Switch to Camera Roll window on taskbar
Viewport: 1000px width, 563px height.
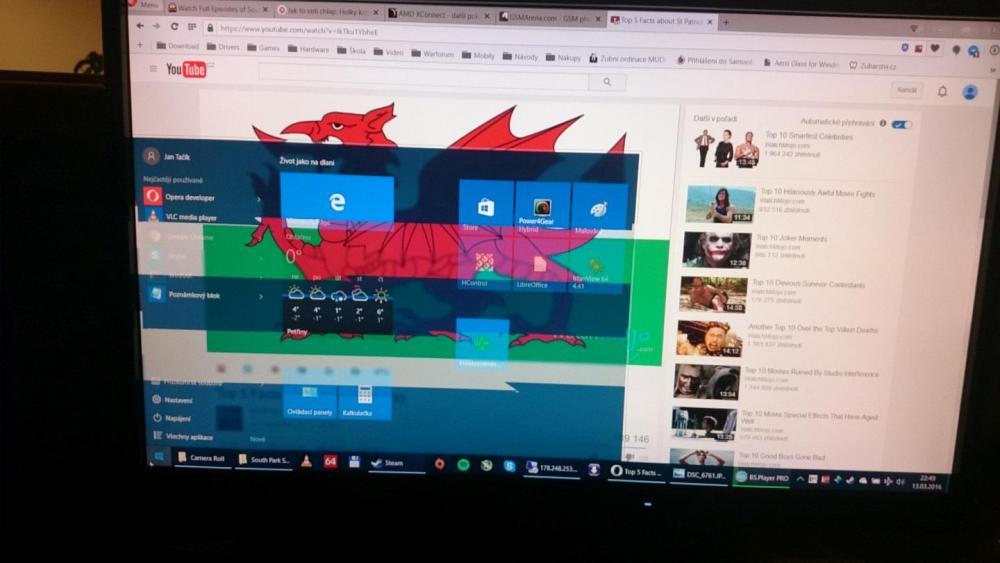pos(202,458)
